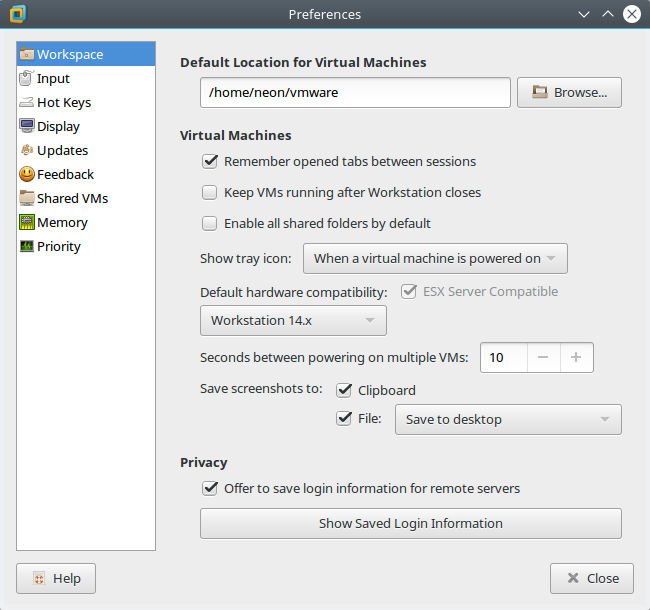The width and height of the screenshot is (650, 610).
Task: Enable all shared folders by default checkbox
Action: pos(210,223)
